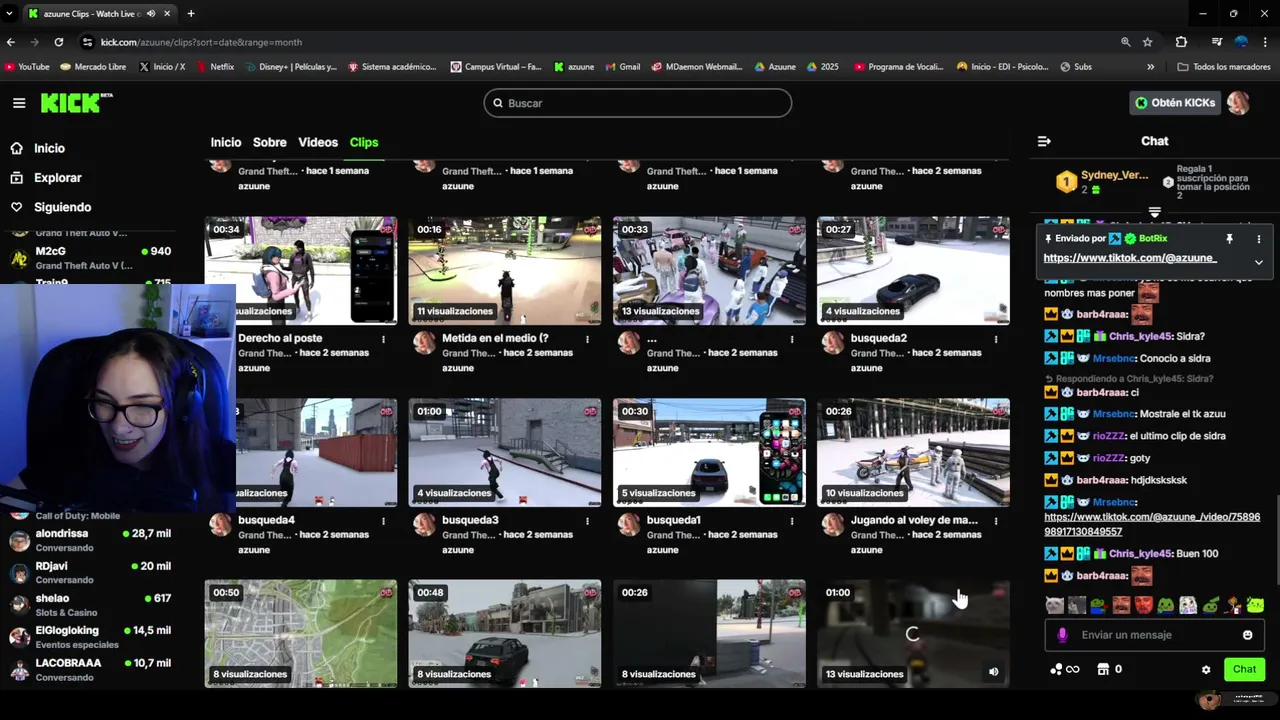Click the user profile avatar
The width and height of the screenshot is (1280, 720).
(1238, 103)
